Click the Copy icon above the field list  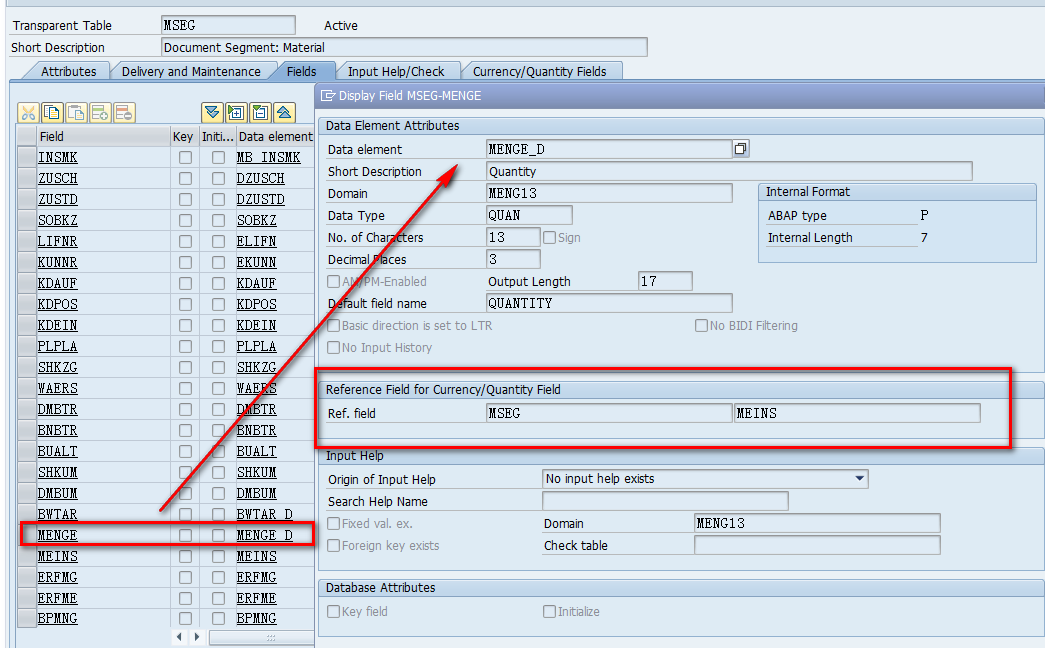(52, 112)
